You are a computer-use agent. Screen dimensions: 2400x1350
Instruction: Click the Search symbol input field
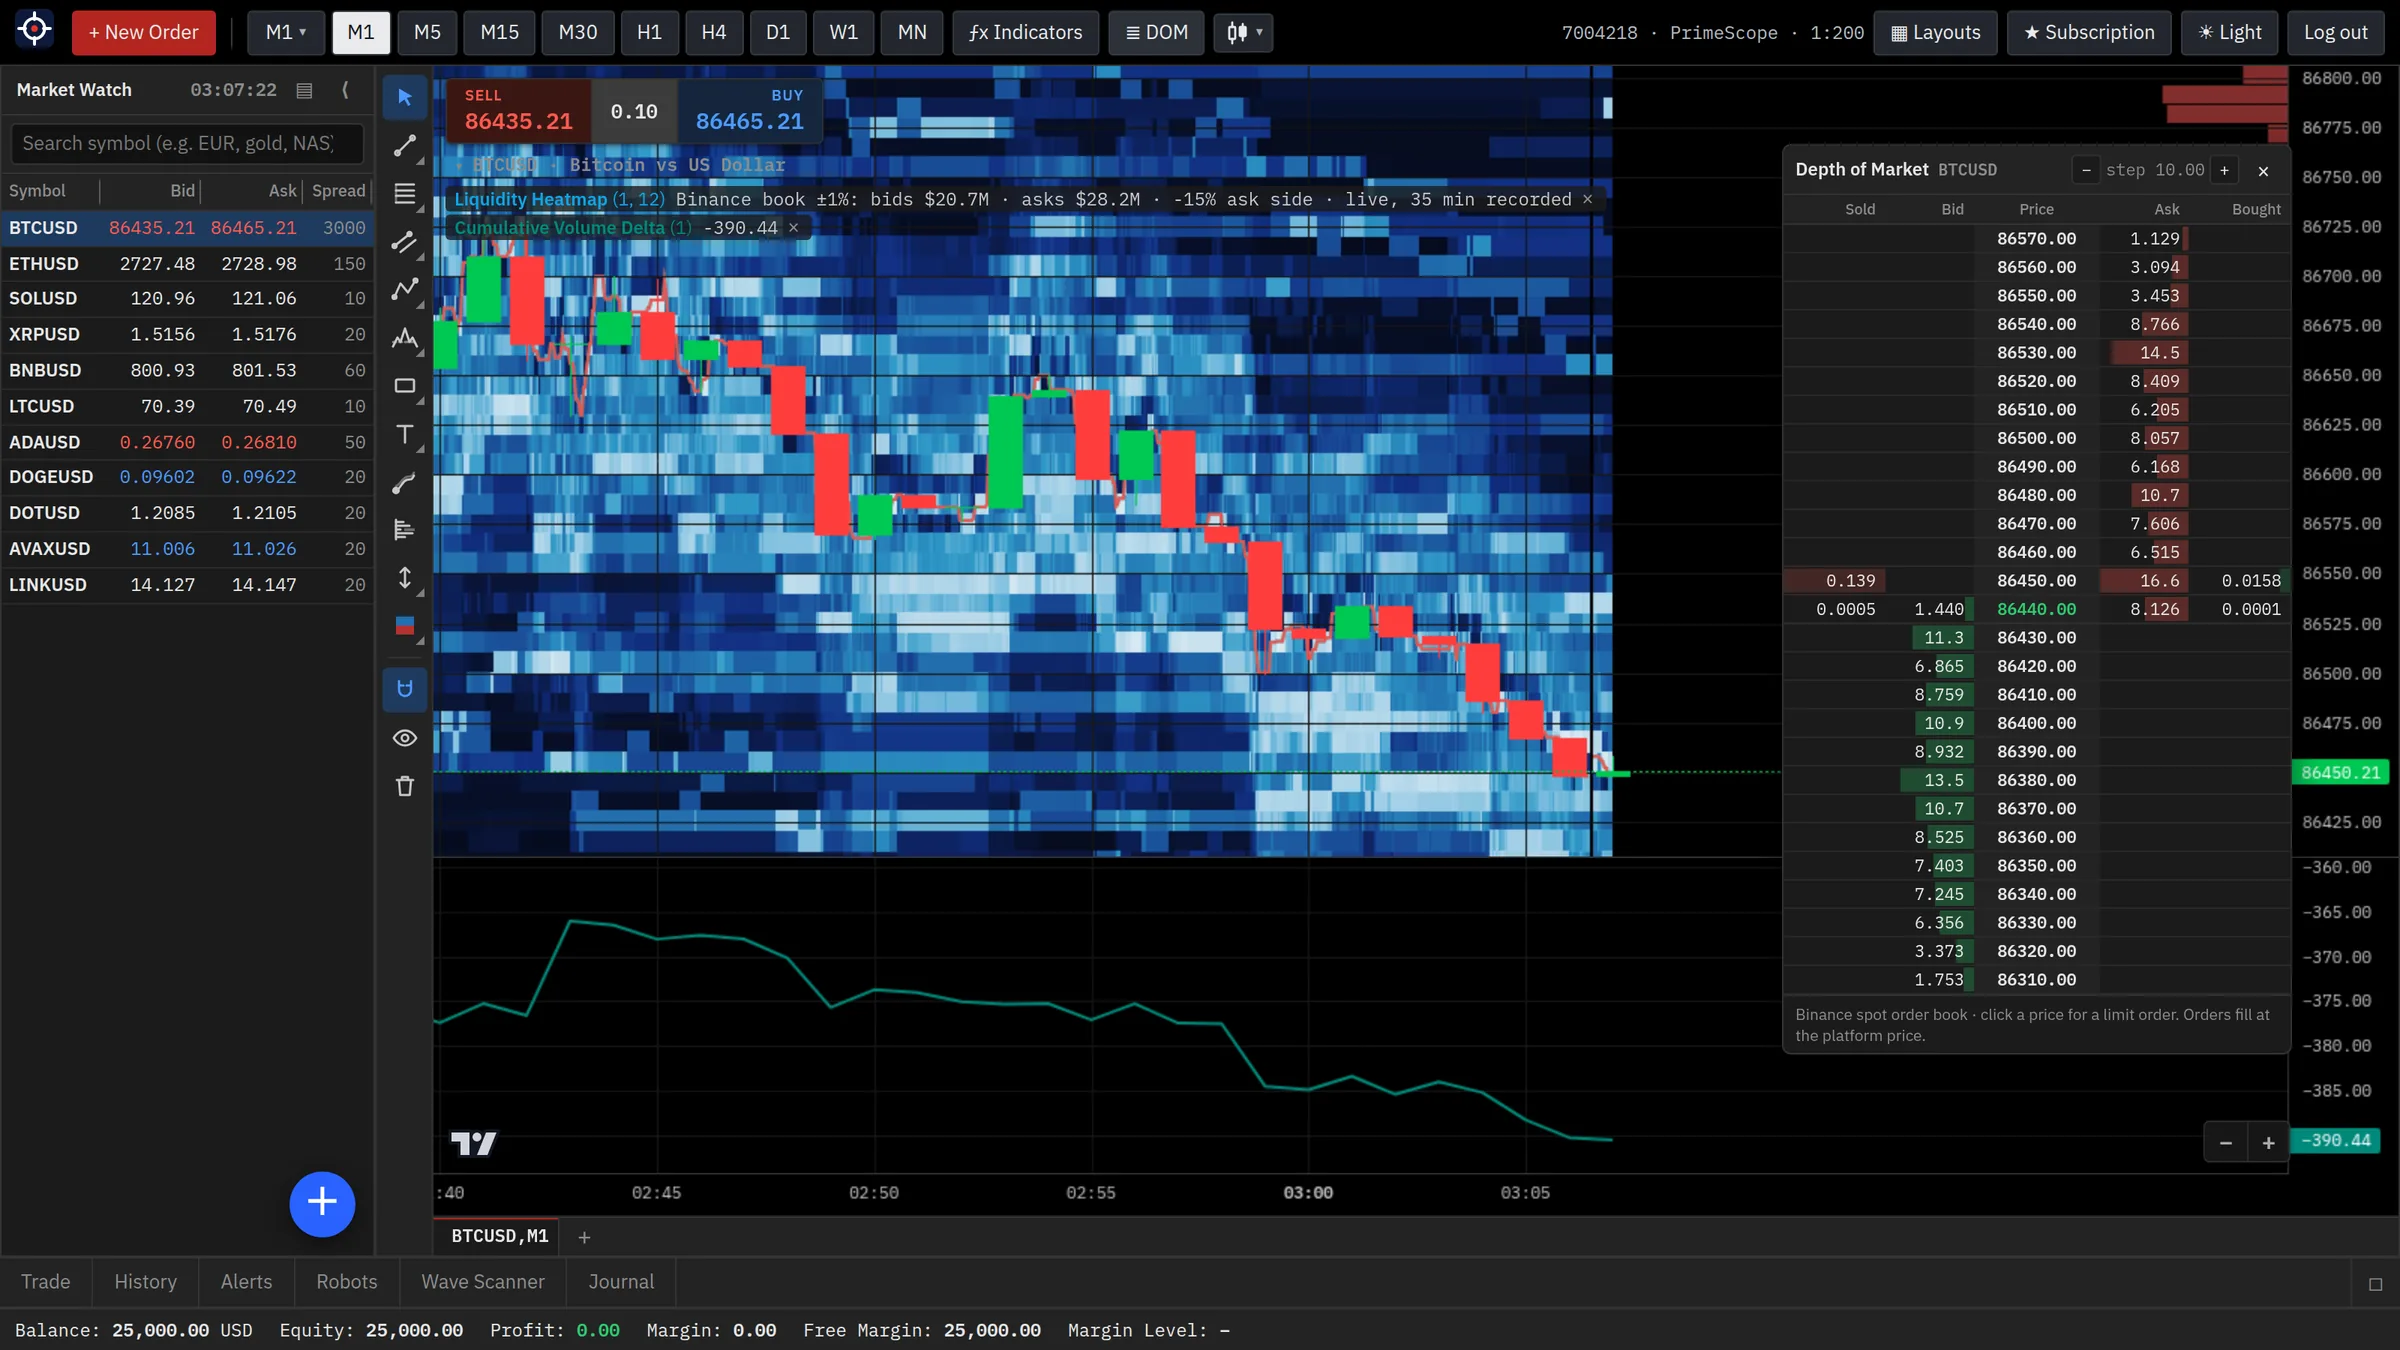pos(187,143)
